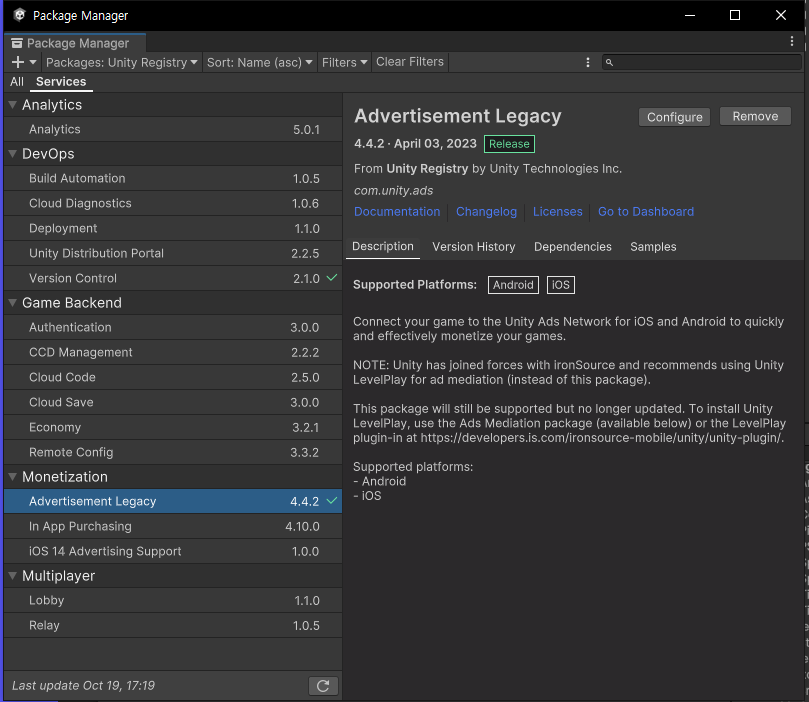This screenshot has height=702, width=809.
Task: Click the Package Manager window tab
Action: 75,43
